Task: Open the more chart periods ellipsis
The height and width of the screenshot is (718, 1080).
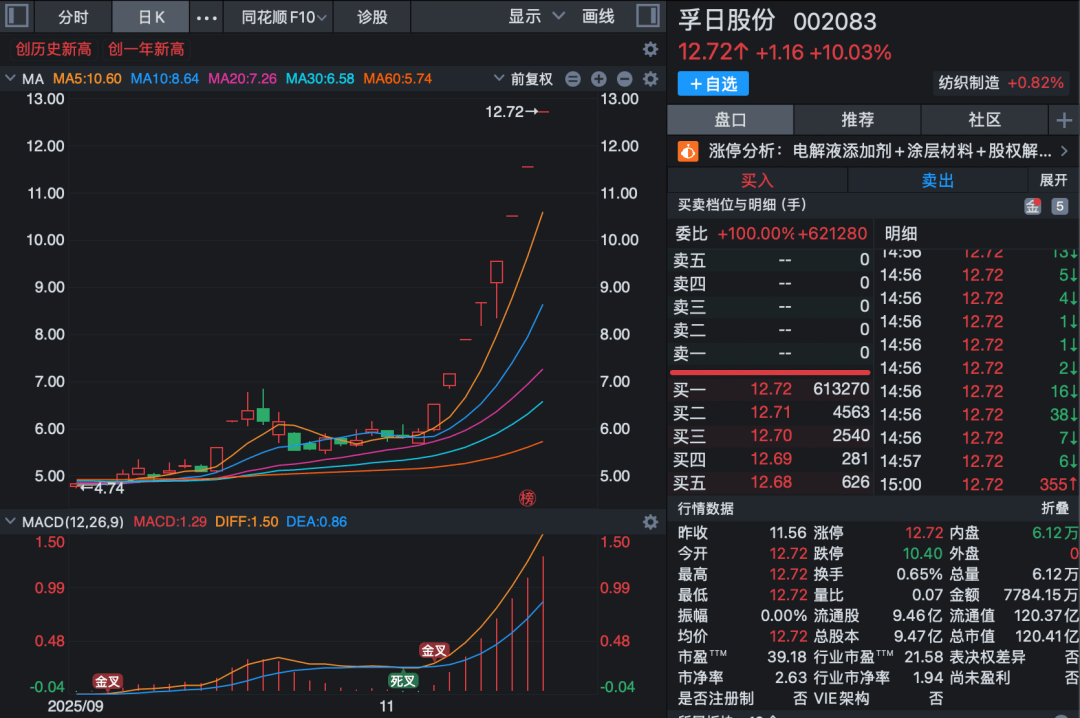Action: click(207, 18)
